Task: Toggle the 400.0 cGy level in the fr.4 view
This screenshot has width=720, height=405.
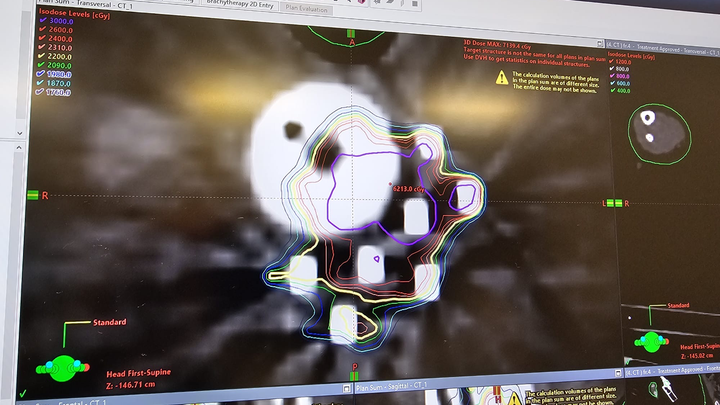Action: 612,90
